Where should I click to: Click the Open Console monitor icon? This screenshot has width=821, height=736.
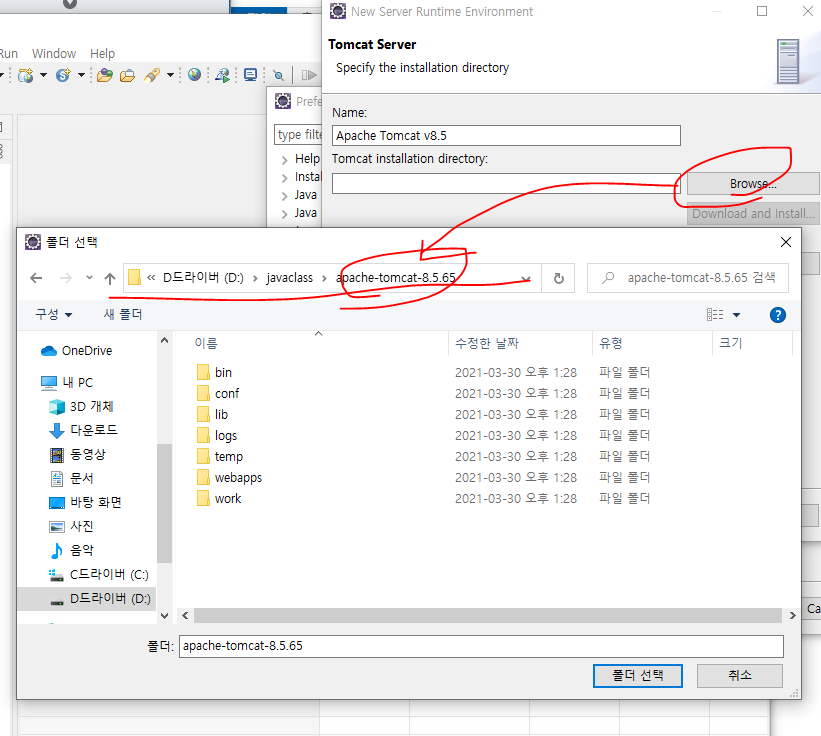(251, 75)
